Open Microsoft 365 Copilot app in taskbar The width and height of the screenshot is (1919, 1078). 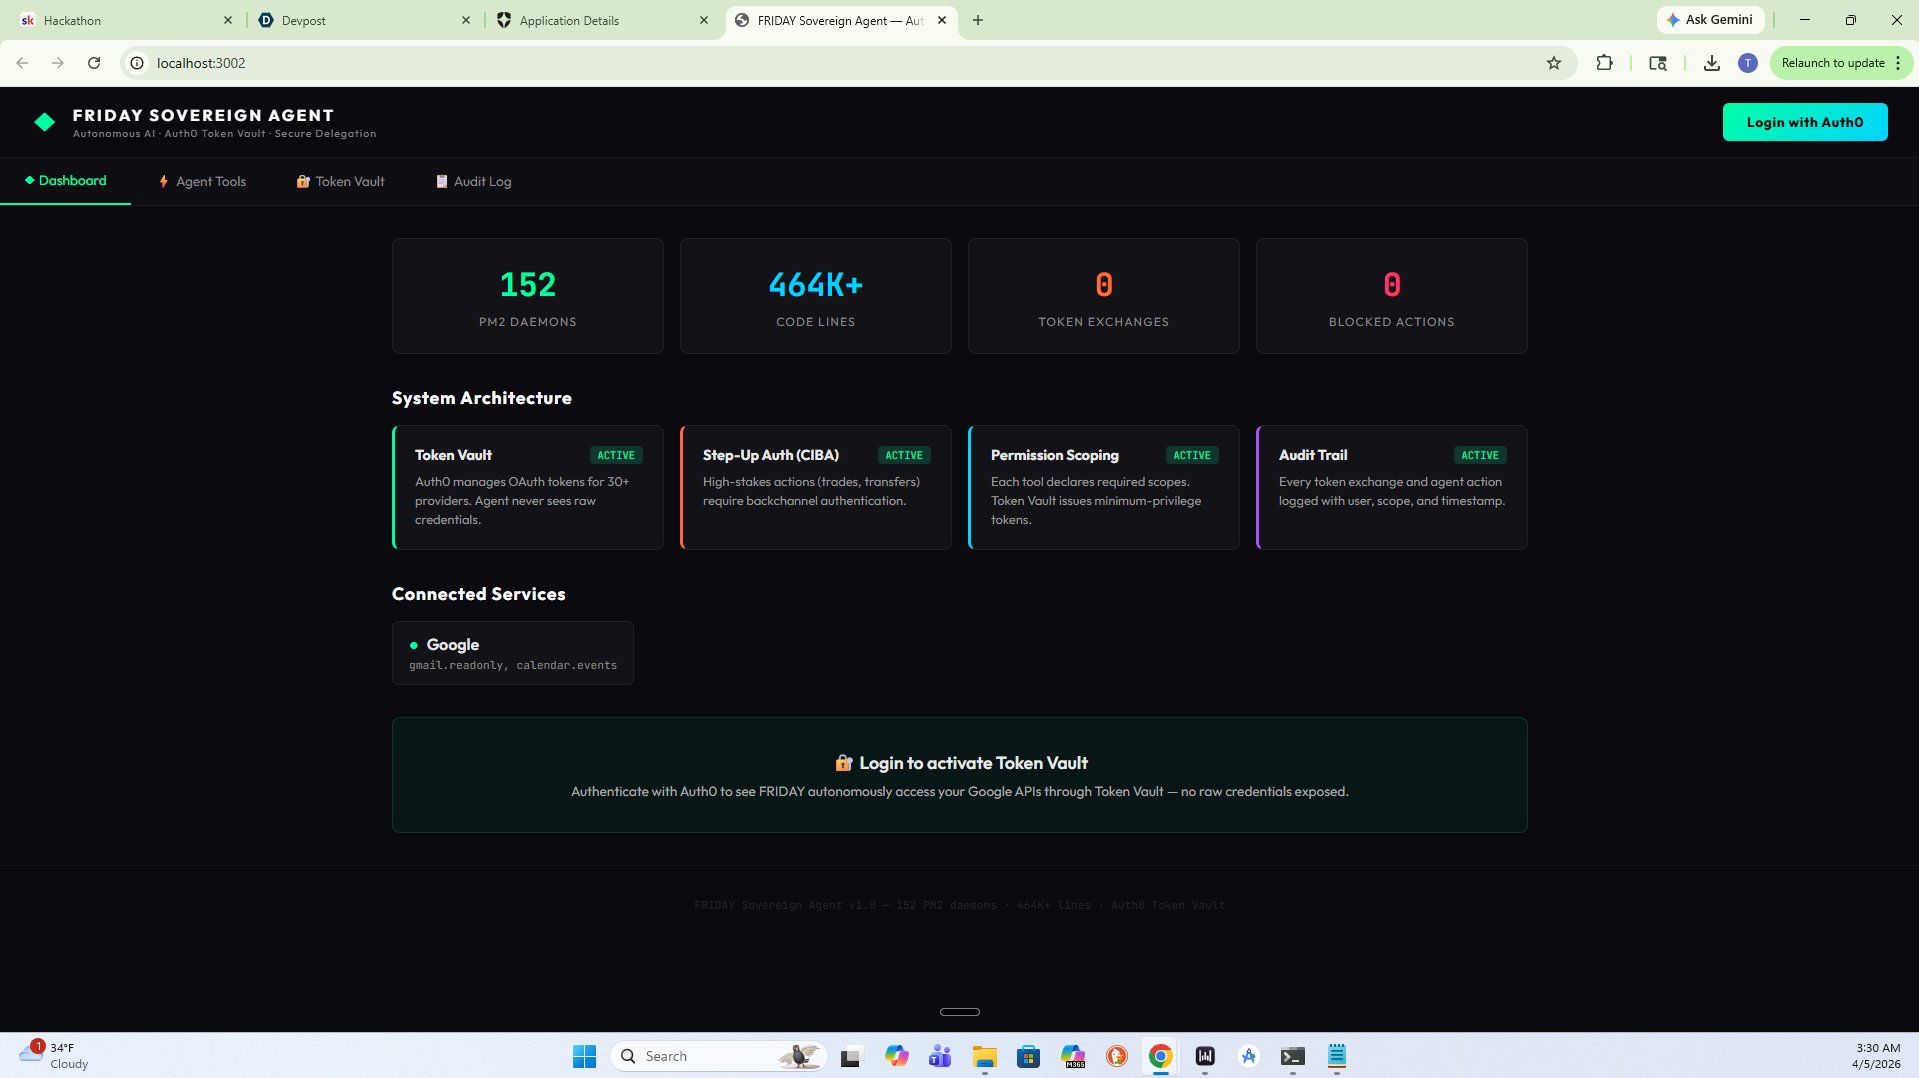(1073, 1056)
